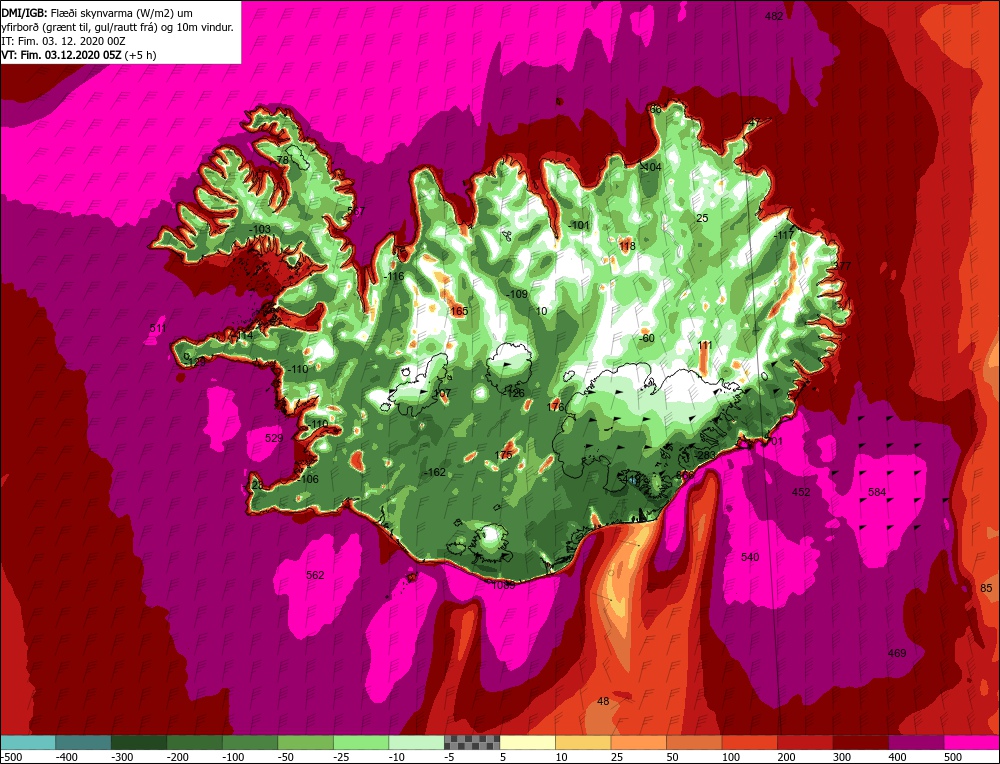Viewport: 1000px width, 764px height.
Task: Select the green legend swatch between -200 and -100
Action: pyautogui.click(x=195, y=742)
